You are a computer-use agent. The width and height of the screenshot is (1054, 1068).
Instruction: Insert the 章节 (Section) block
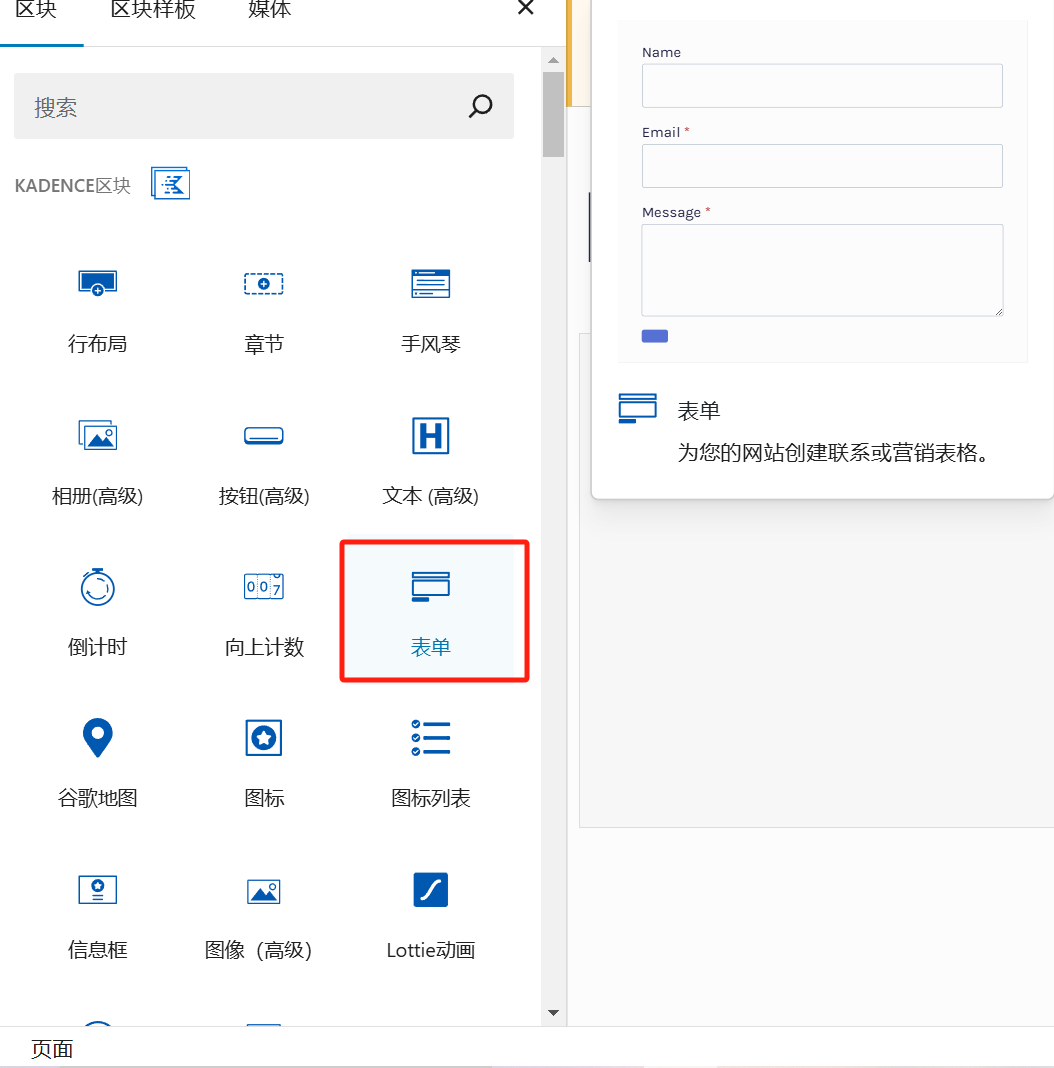pyautogui.click(x=263, y=284)
